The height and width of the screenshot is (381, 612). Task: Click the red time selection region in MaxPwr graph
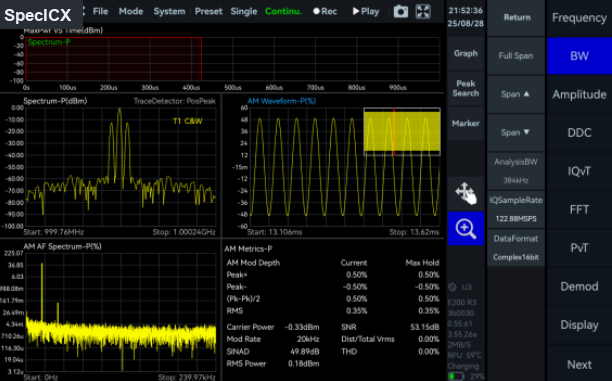pos(114,59)
